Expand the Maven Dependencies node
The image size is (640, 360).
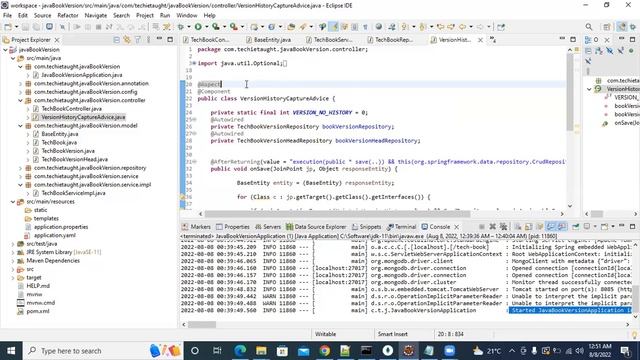pyautogui.click(x=13, y=261)
